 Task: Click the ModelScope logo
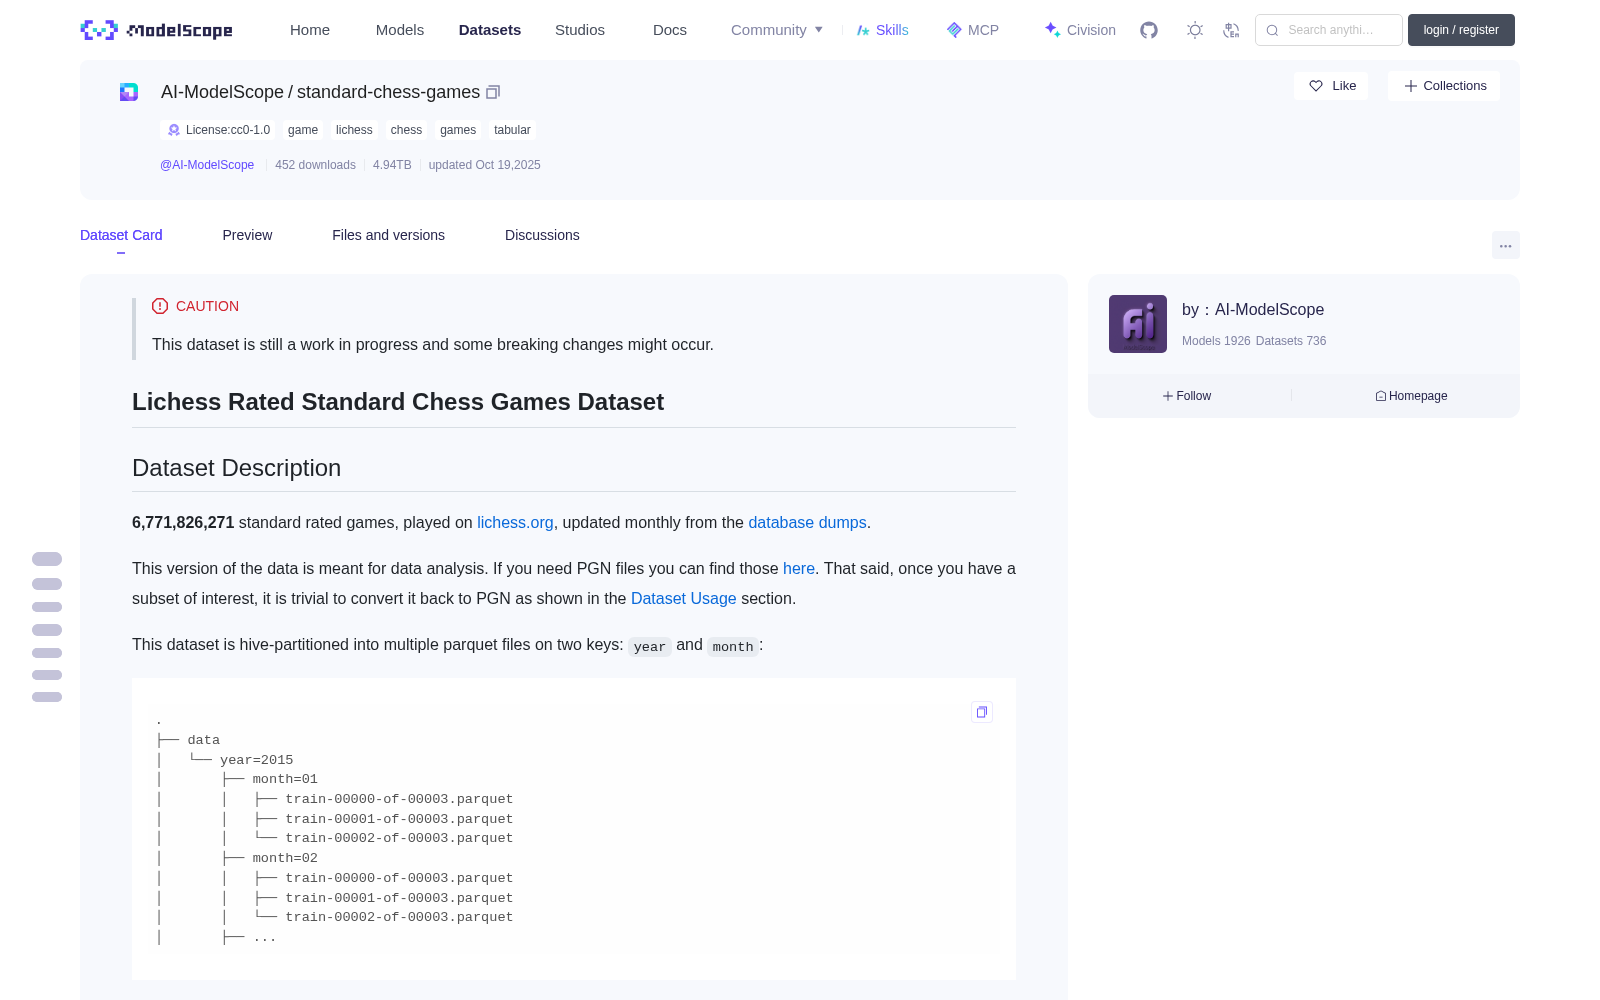point(156,30)
